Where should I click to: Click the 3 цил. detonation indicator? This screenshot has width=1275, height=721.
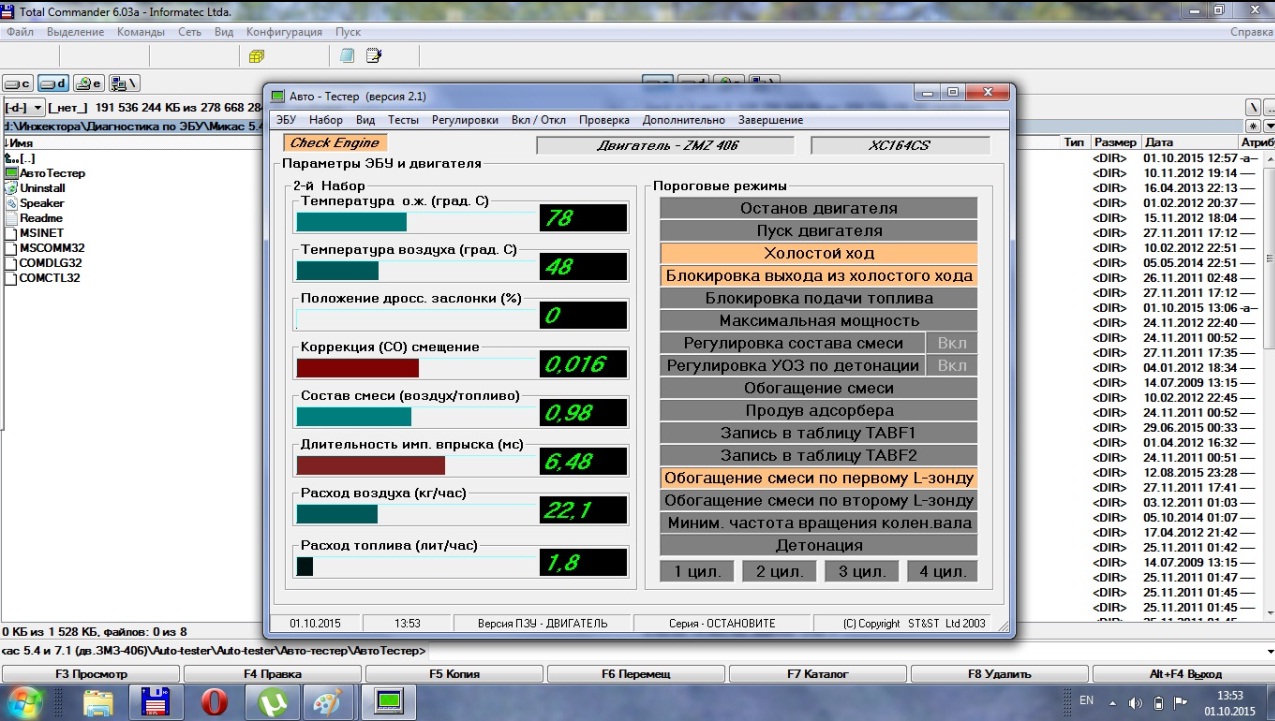(860, 572)
